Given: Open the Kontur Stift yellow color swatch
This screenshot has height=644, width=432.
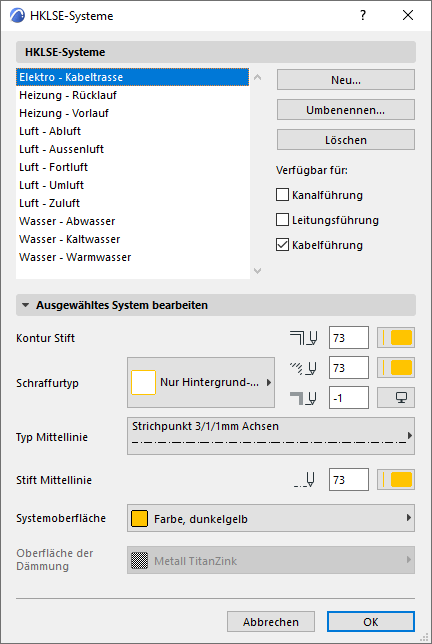Looking at the screenshot, I should (396, 338).
